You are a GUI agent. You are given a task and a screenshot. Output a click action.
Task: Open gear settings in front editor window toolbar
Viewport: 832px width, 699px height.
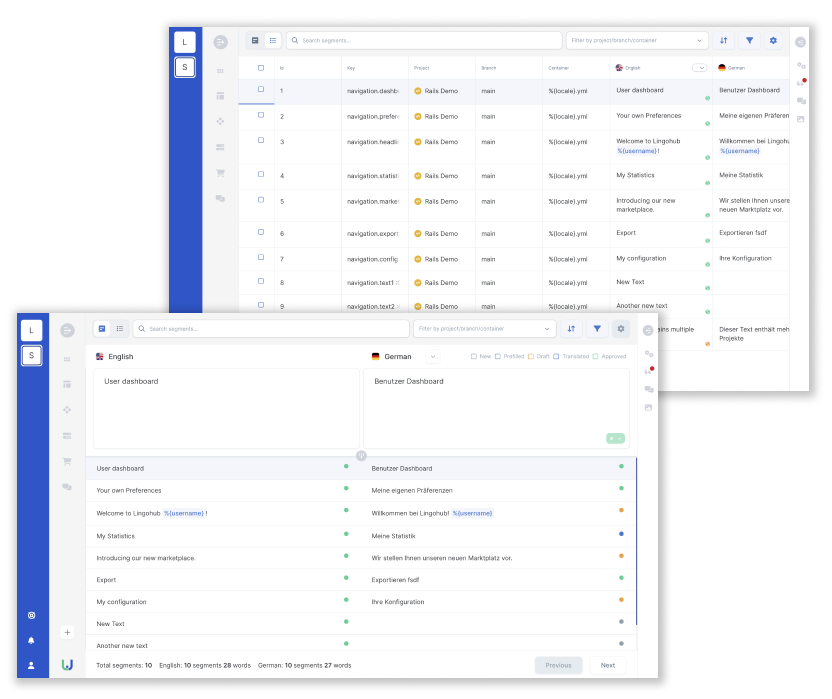tap(621, 329)
